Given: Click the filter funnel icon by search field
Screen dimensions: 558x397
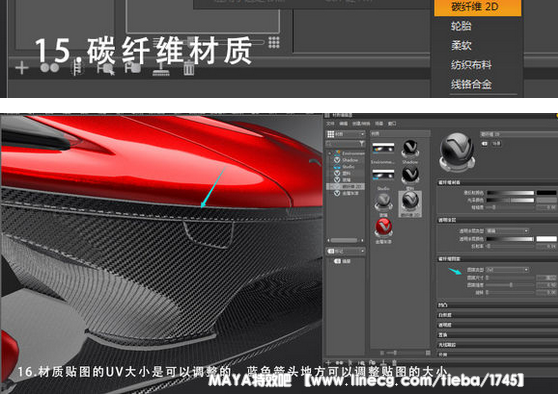Looking at the screenshot, I should click(x=362, y=144).
